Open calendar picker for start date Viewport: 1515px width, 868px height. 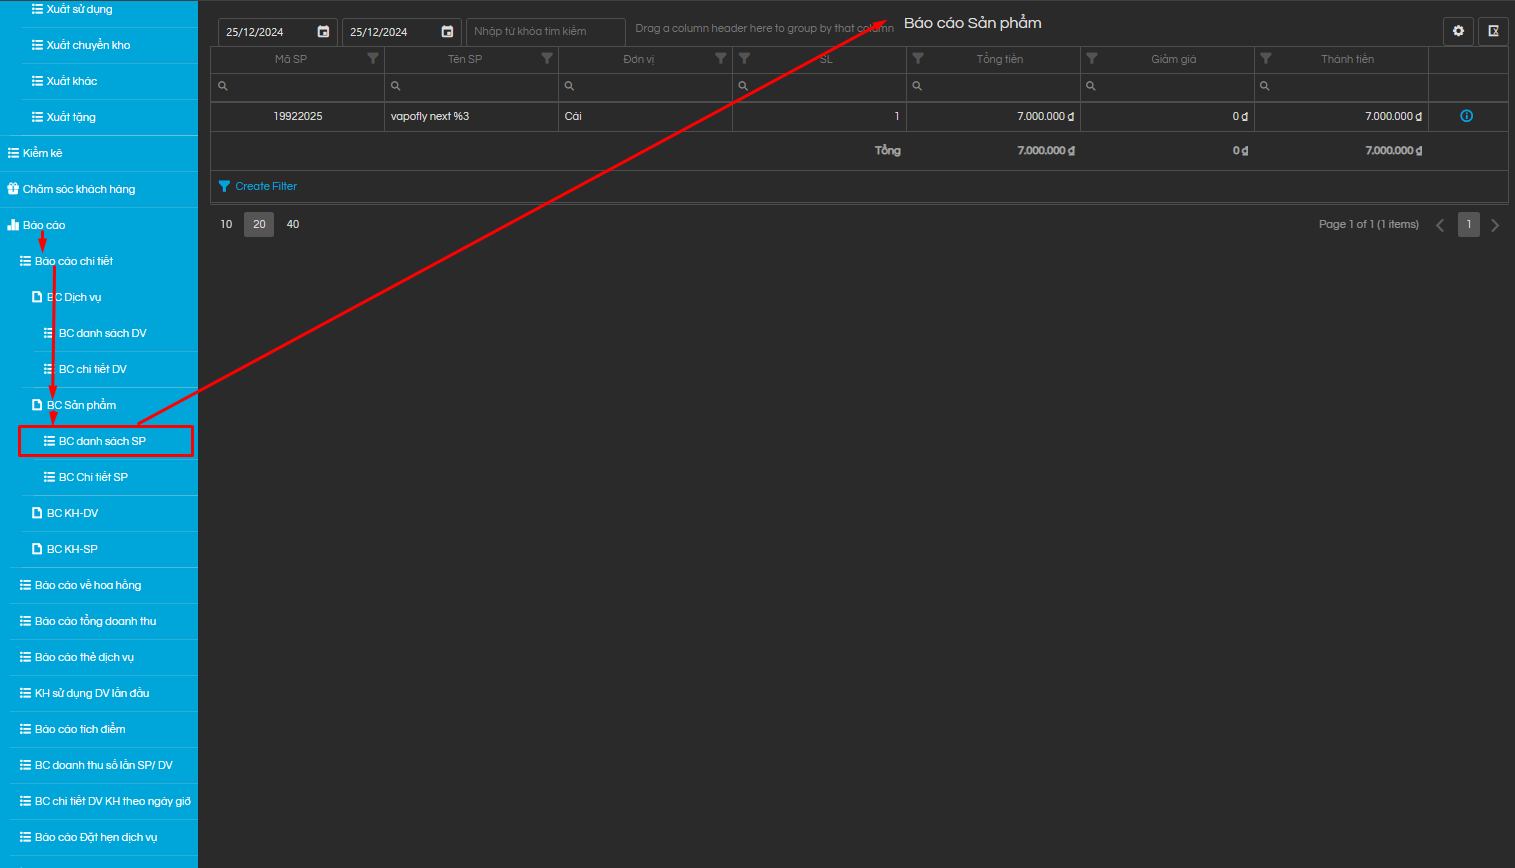coord(323,32)
